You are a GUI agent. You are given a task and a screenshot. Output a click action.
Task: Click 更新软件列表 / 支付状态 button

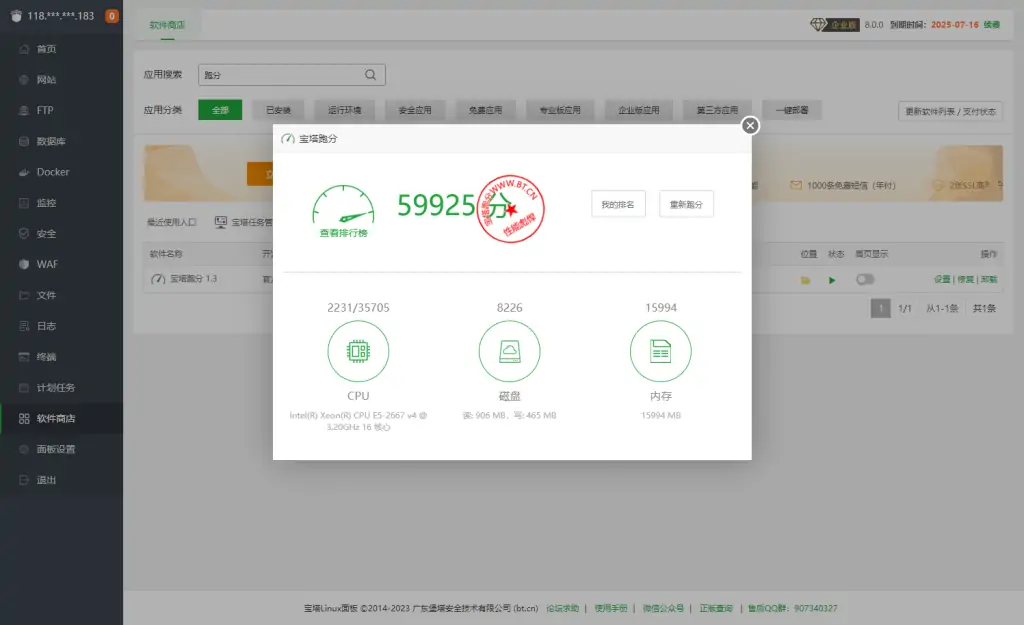(x=950, y=111)
